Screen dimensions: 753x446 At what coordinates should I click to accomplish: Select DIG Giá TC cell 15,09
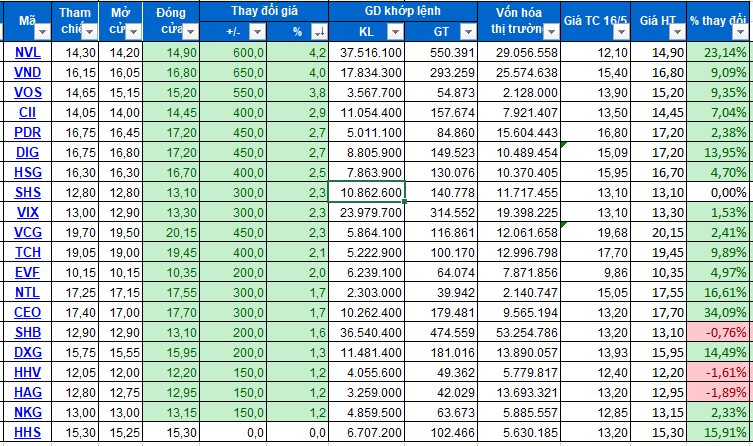(x=596, y=152)
